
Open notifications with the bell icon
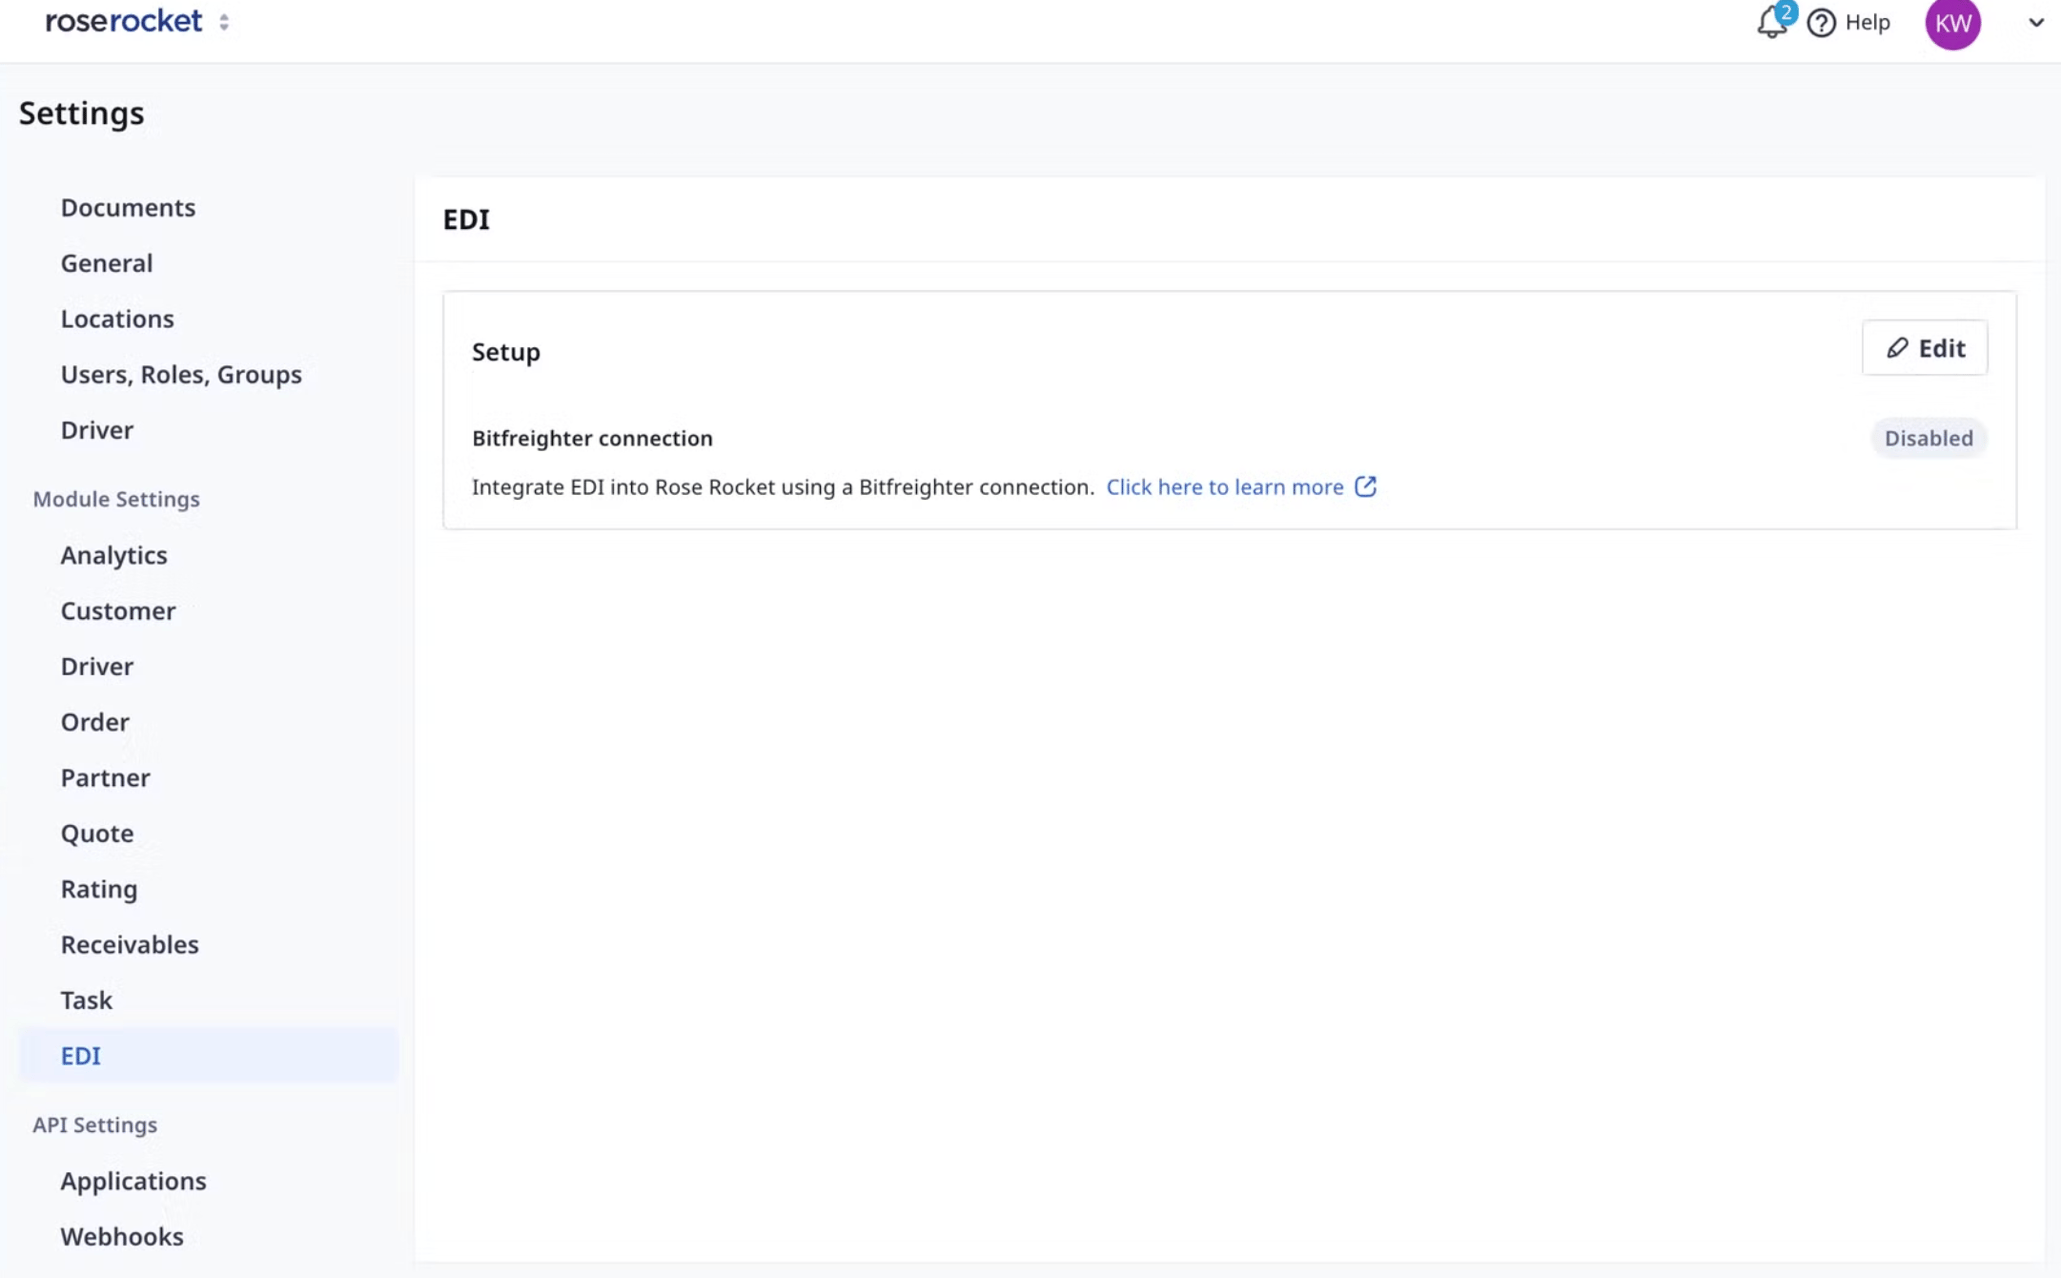pyautogui.click(x=1771, y=24)
